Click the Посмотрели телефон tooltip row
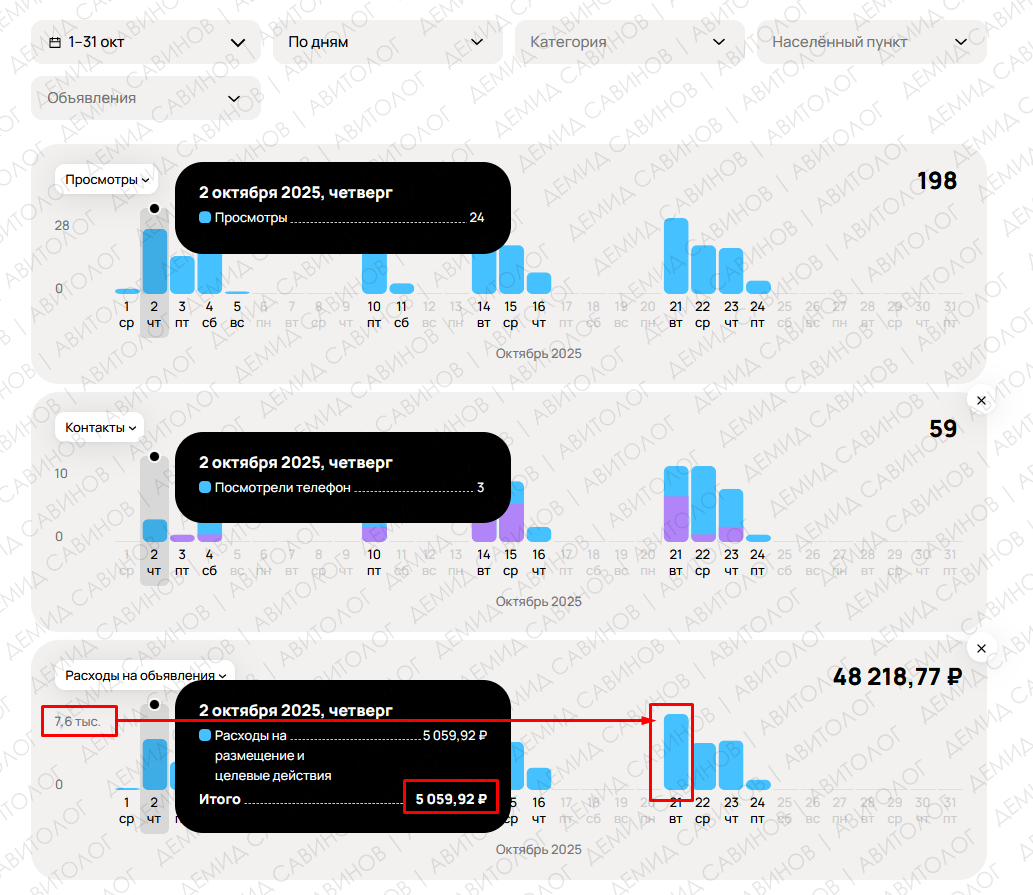 [x=341, y=487]
